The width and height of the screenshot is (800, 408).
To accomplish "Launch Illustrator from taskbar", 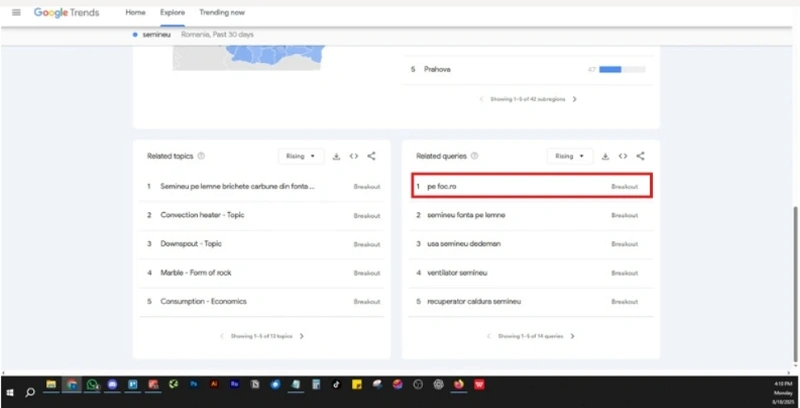I will tap(214, 385).
